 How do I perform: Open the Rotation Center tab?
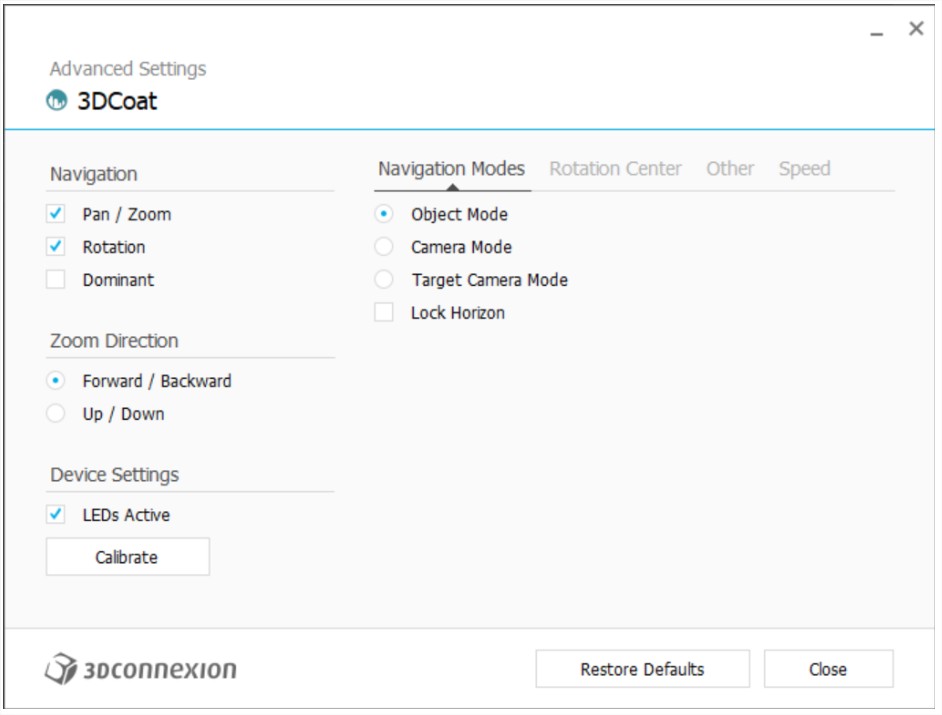point(615,169)
